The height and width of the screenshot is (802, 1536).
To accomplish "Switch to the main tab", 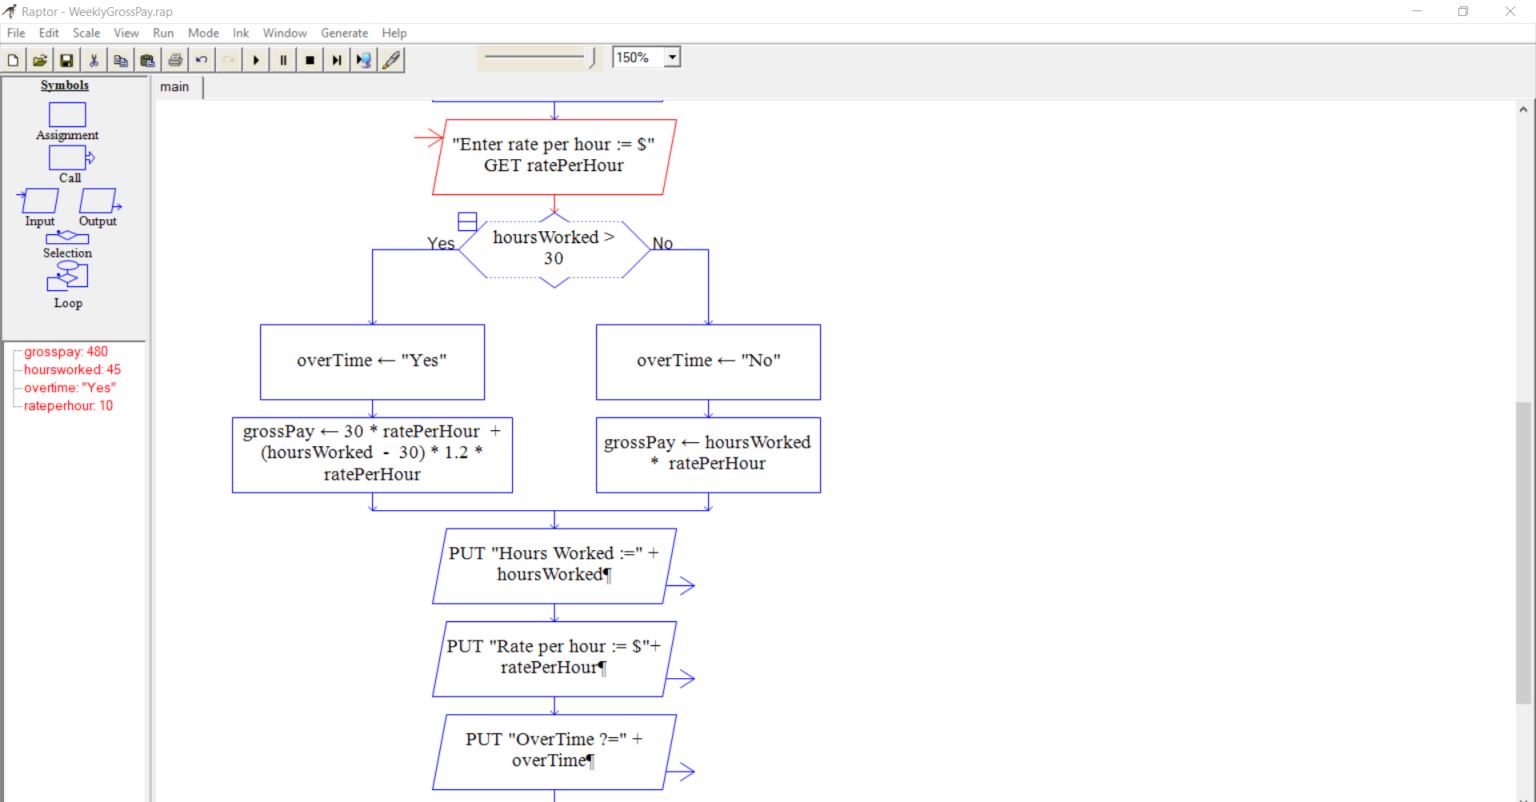I will click(x=175, y=87).
